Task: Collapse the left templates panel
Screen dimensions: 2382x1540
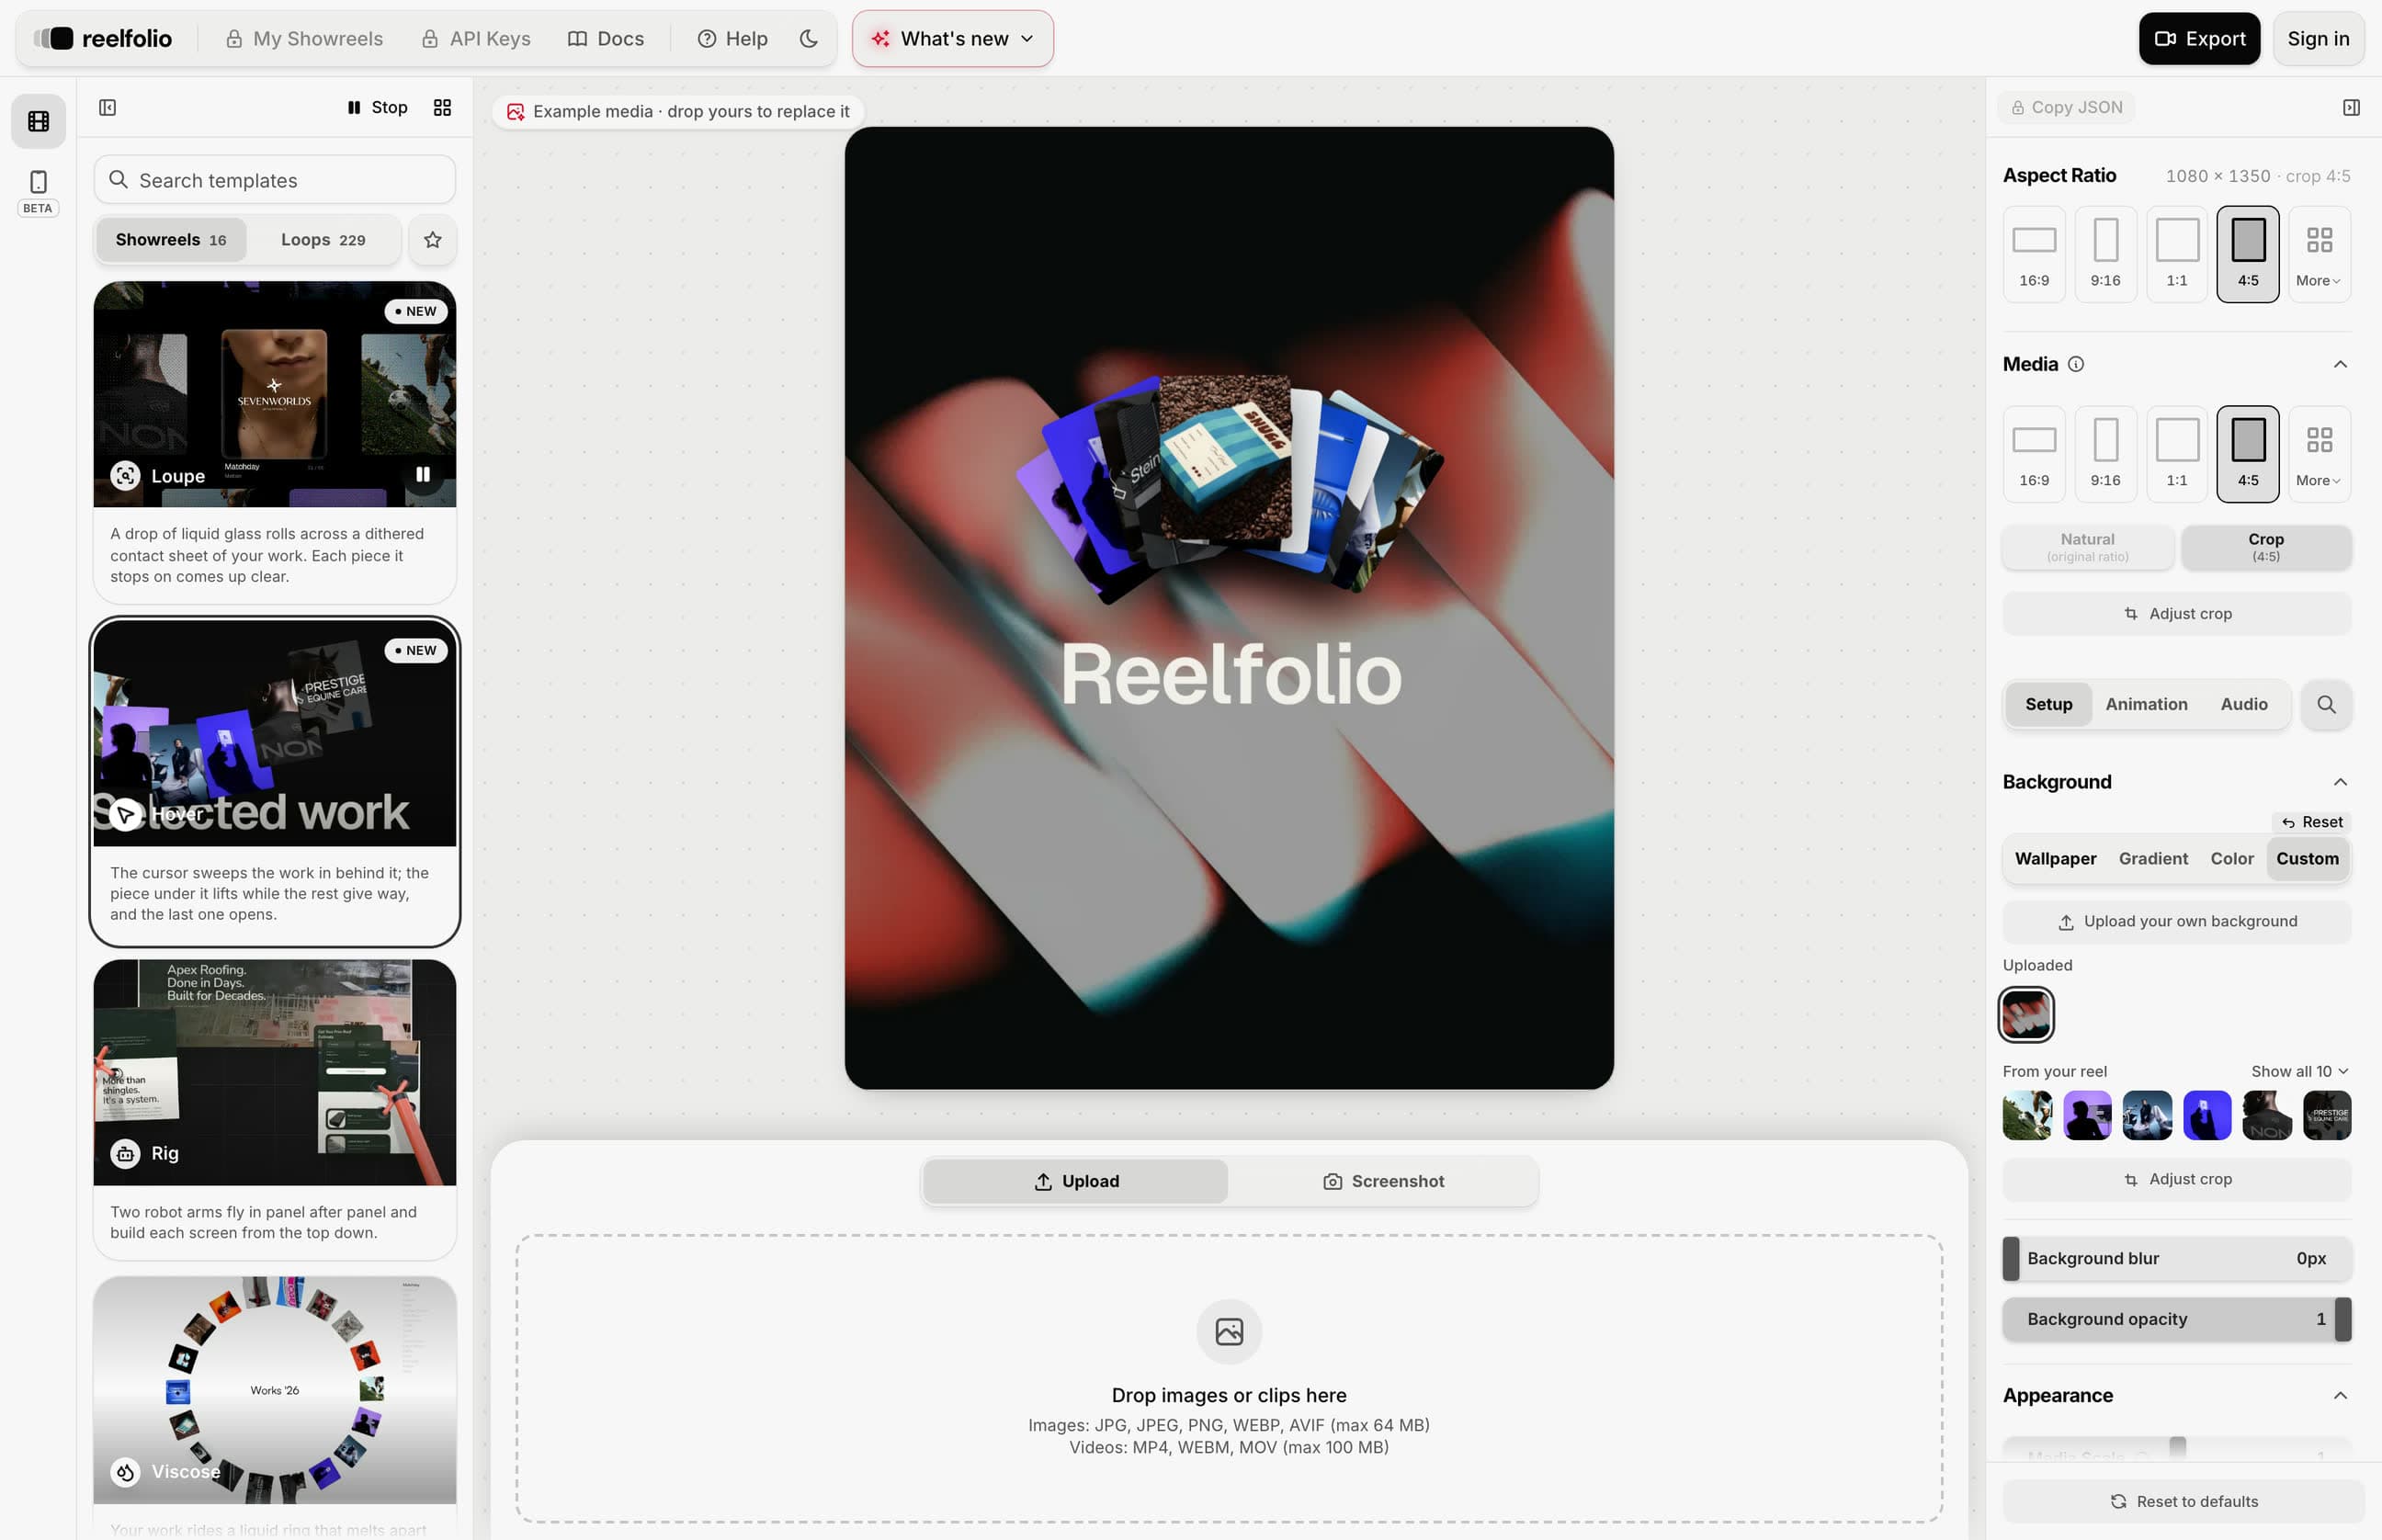Action: pyautogui.click(x=108, y=107)
